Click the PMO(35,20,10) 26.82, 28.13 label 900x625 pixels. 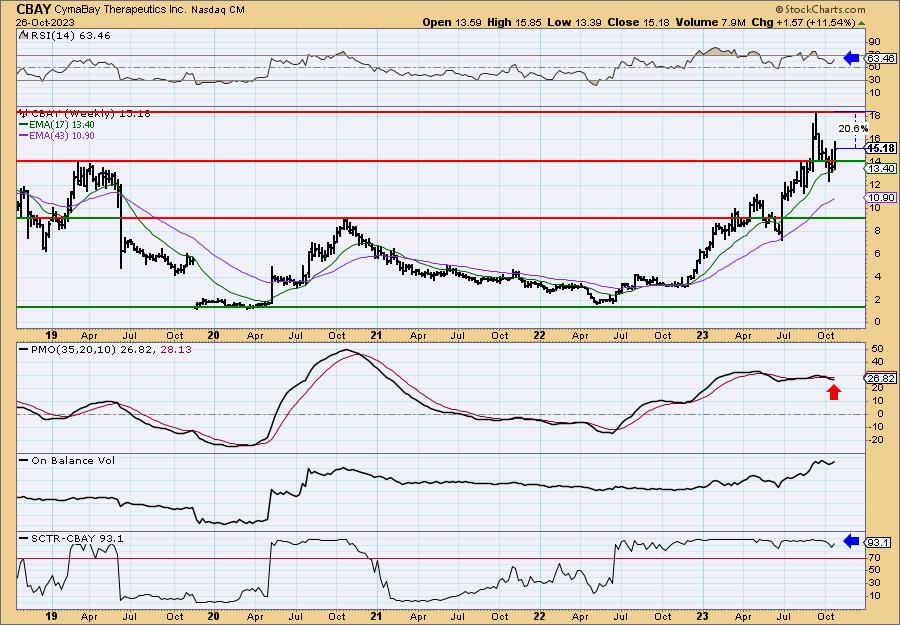click(x=105, y=349)
